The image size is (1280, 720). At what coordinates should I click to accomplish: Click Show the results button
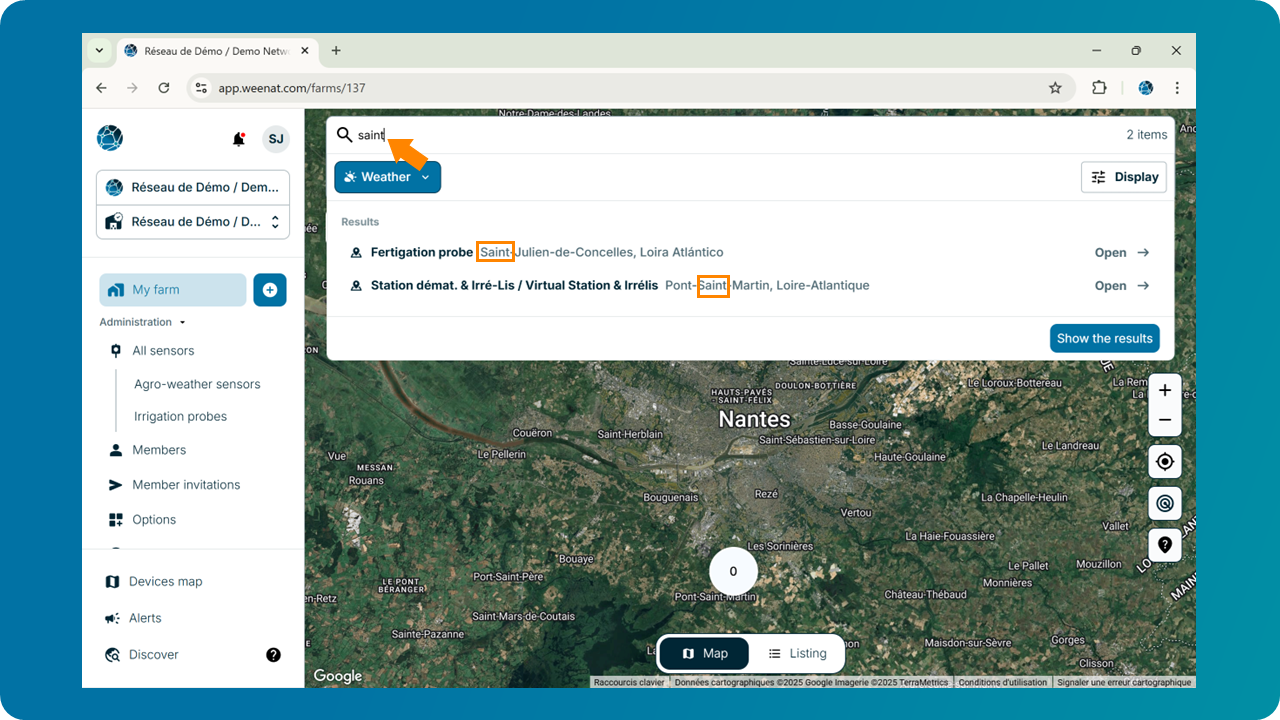1105,338
